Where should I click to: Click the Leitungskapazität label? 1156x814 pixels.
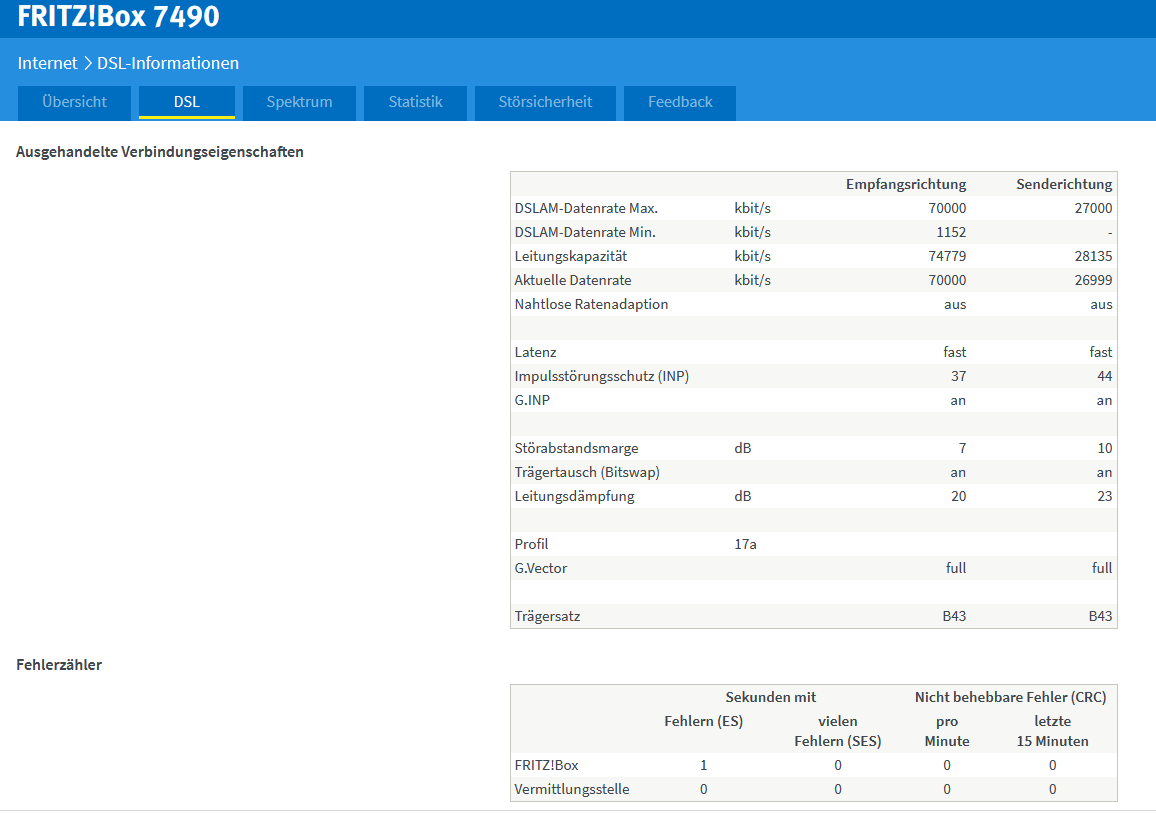point(571,257)
